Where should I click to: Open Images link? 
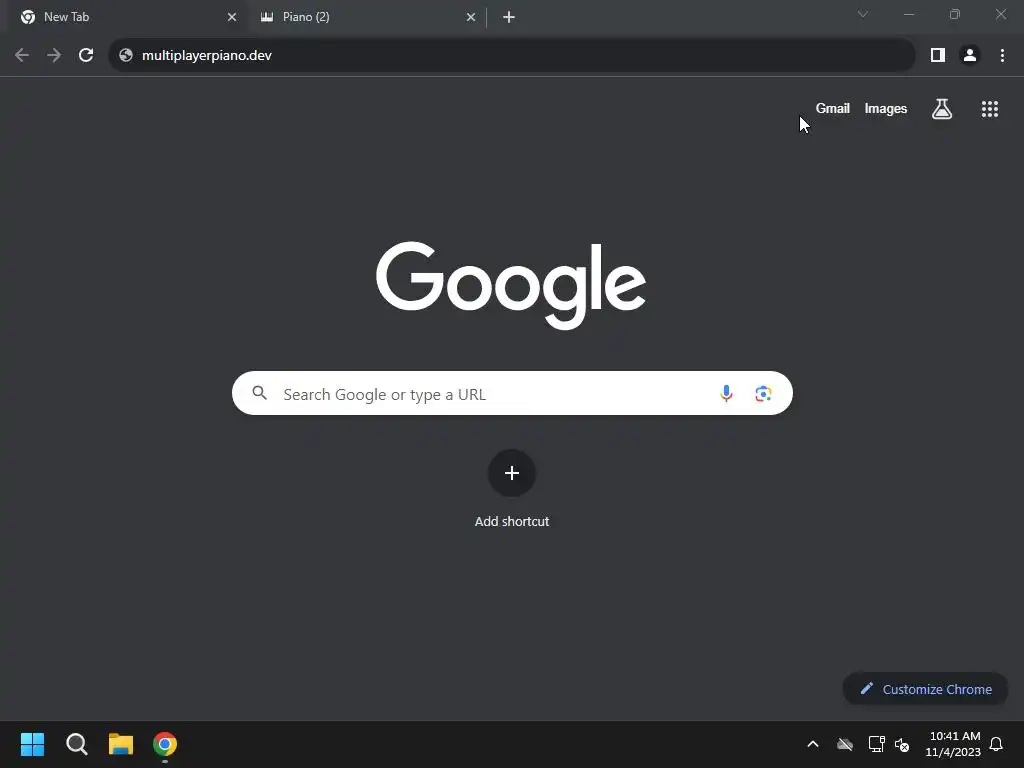[886, 108]
